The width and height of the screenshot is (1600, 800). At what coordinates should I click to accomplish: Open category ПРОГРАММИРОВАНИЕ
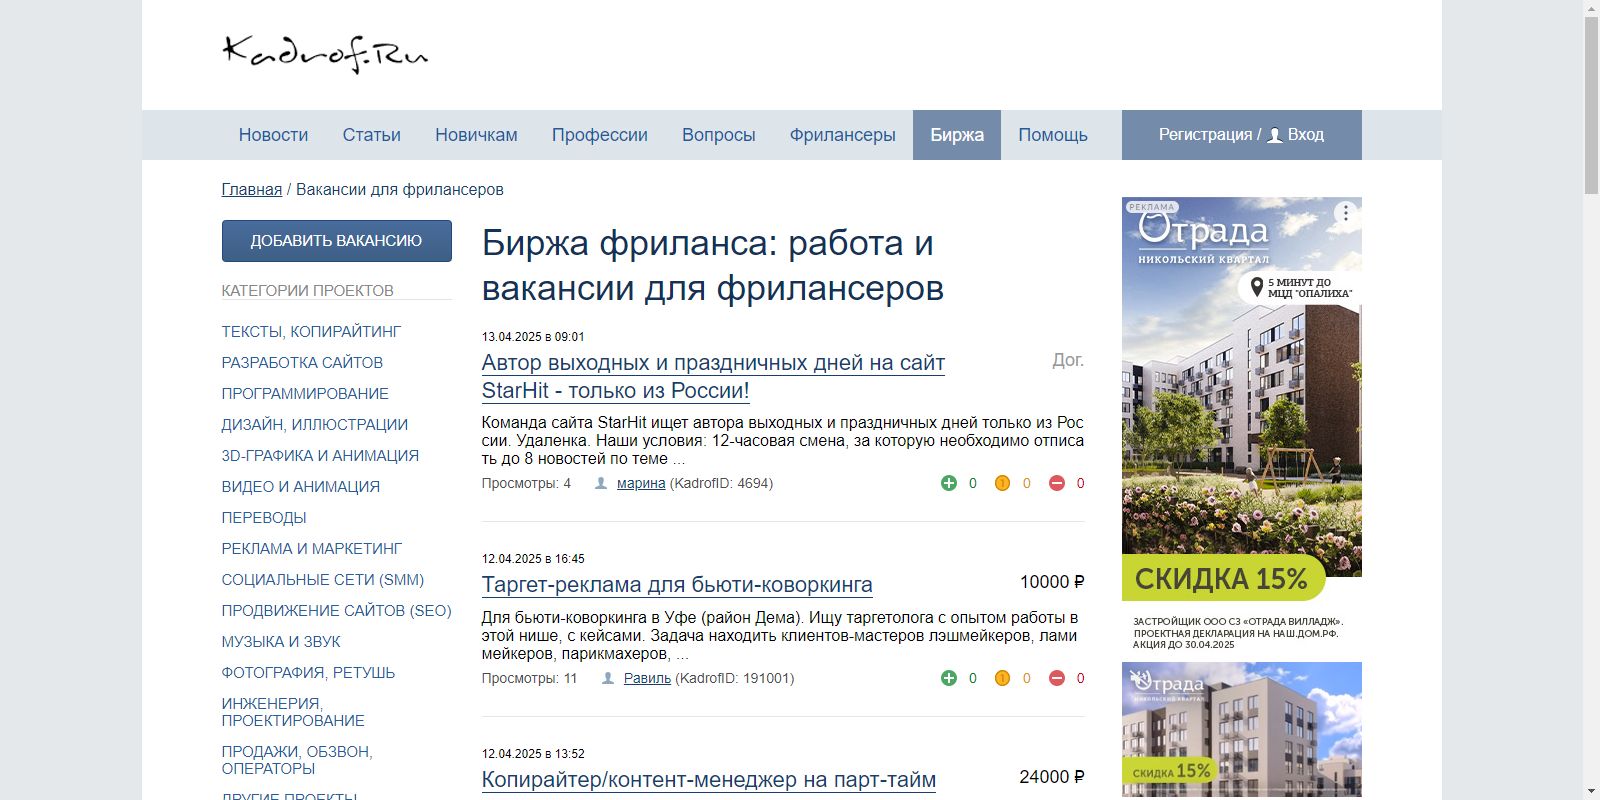(x=305, y=394)
